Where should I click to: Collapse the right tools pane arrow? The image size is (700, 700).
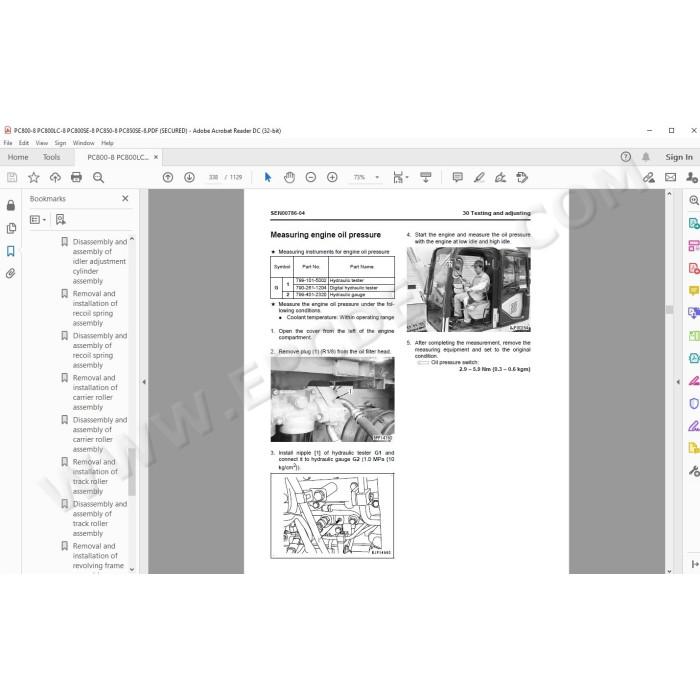pos(678,382)
